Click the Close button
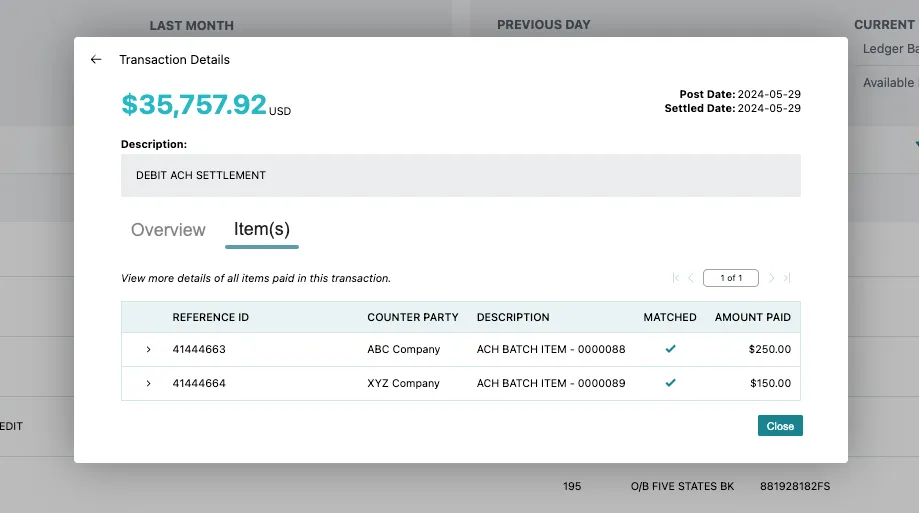 (x=780, y=426)
